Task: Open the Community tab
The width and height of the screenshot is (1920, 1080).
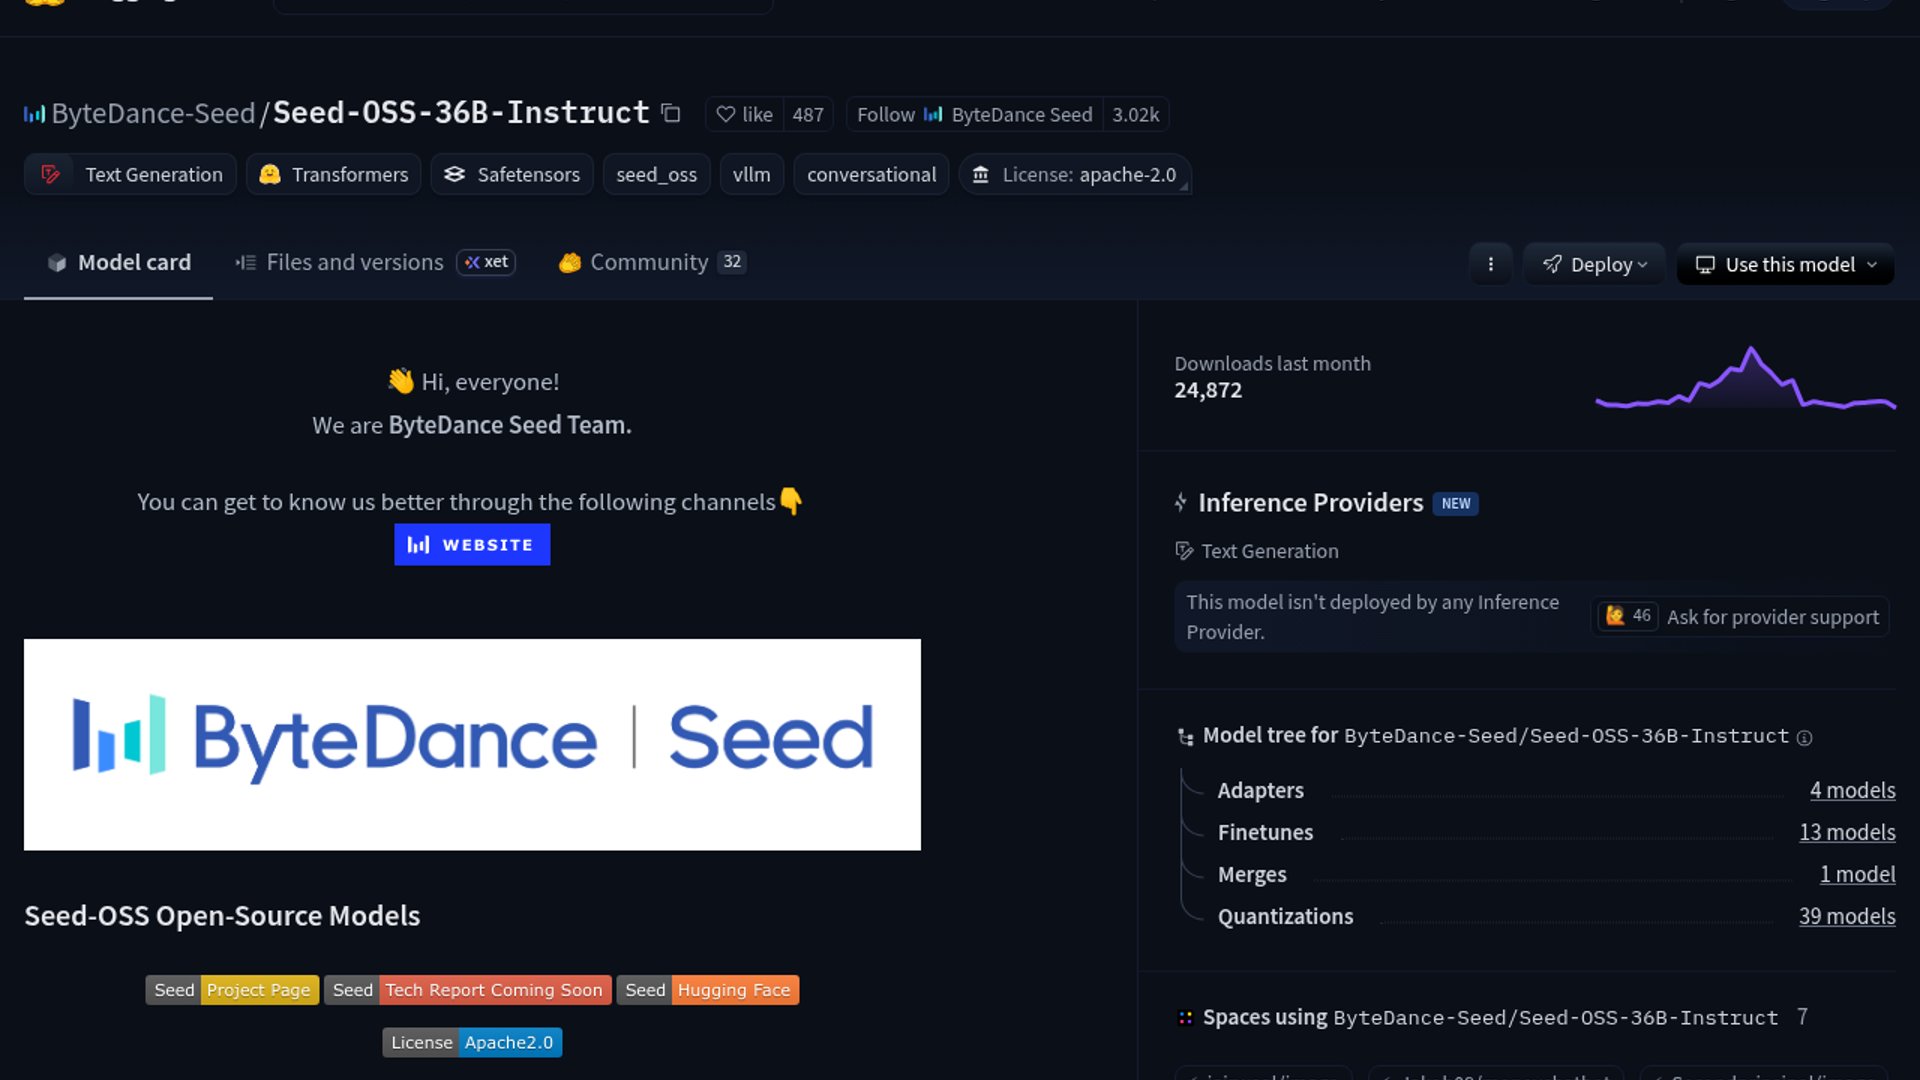Action: (x=648, y=262)
